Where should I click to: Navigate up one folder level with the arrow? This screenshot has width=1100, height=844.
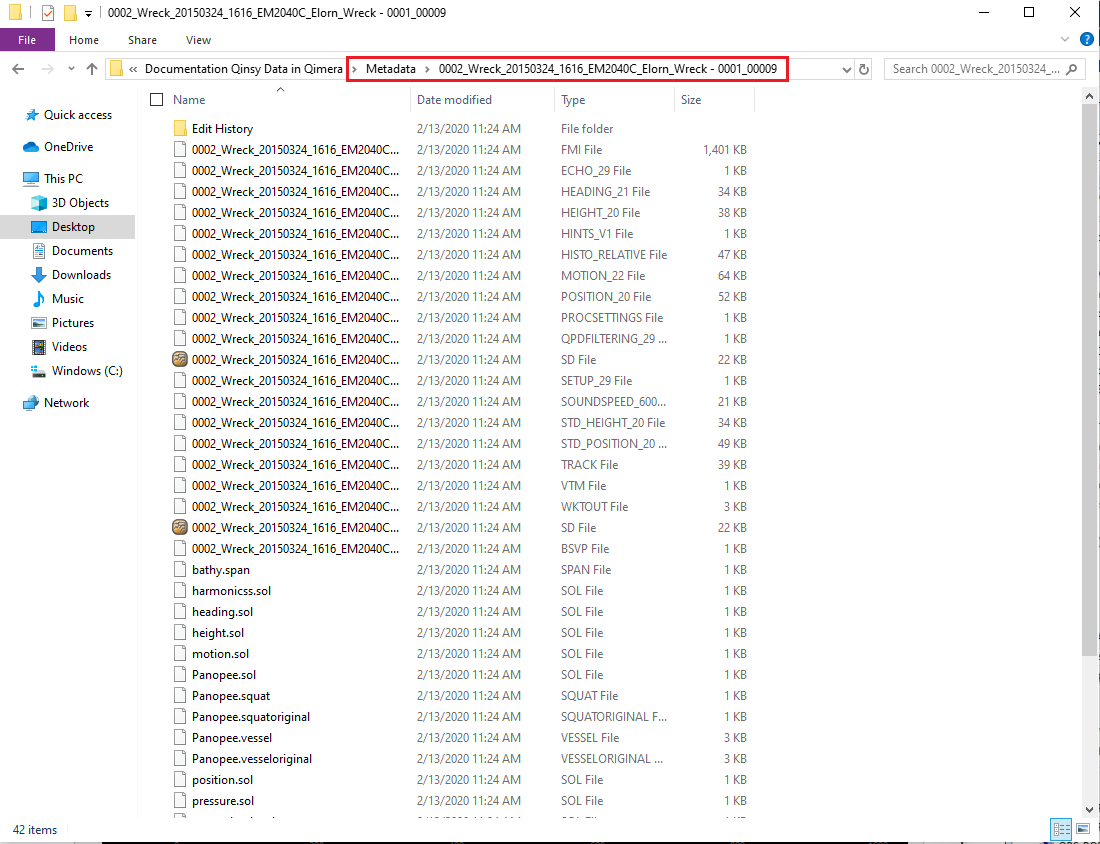coord(91,69)
